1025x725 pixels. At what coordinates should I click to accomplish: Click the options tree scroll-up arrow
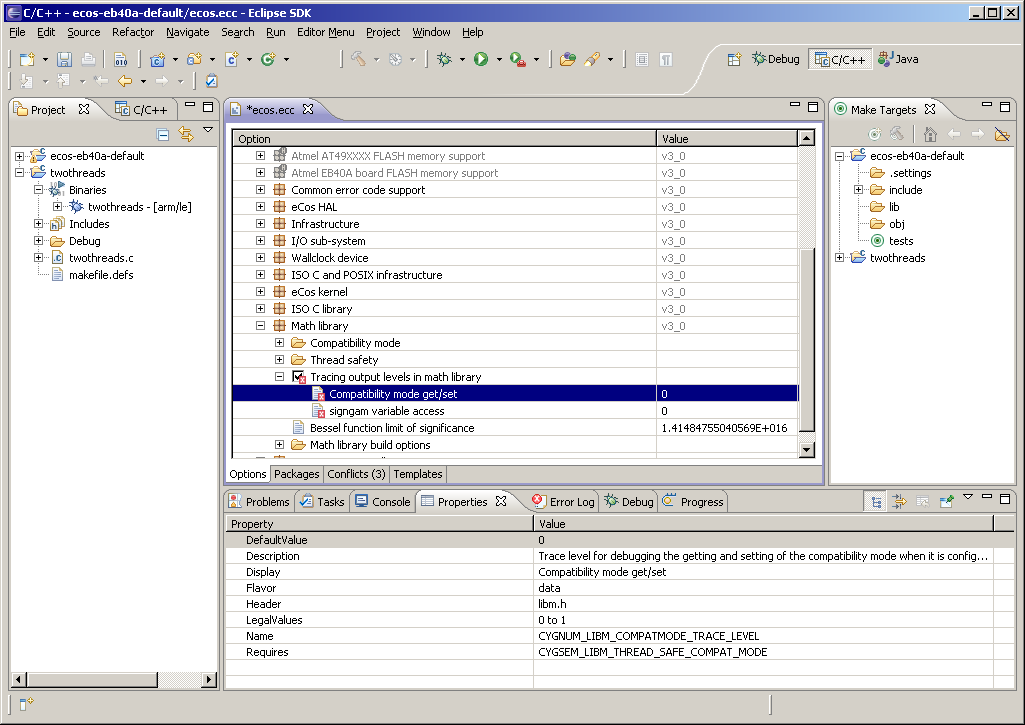(x=807, y=138)
